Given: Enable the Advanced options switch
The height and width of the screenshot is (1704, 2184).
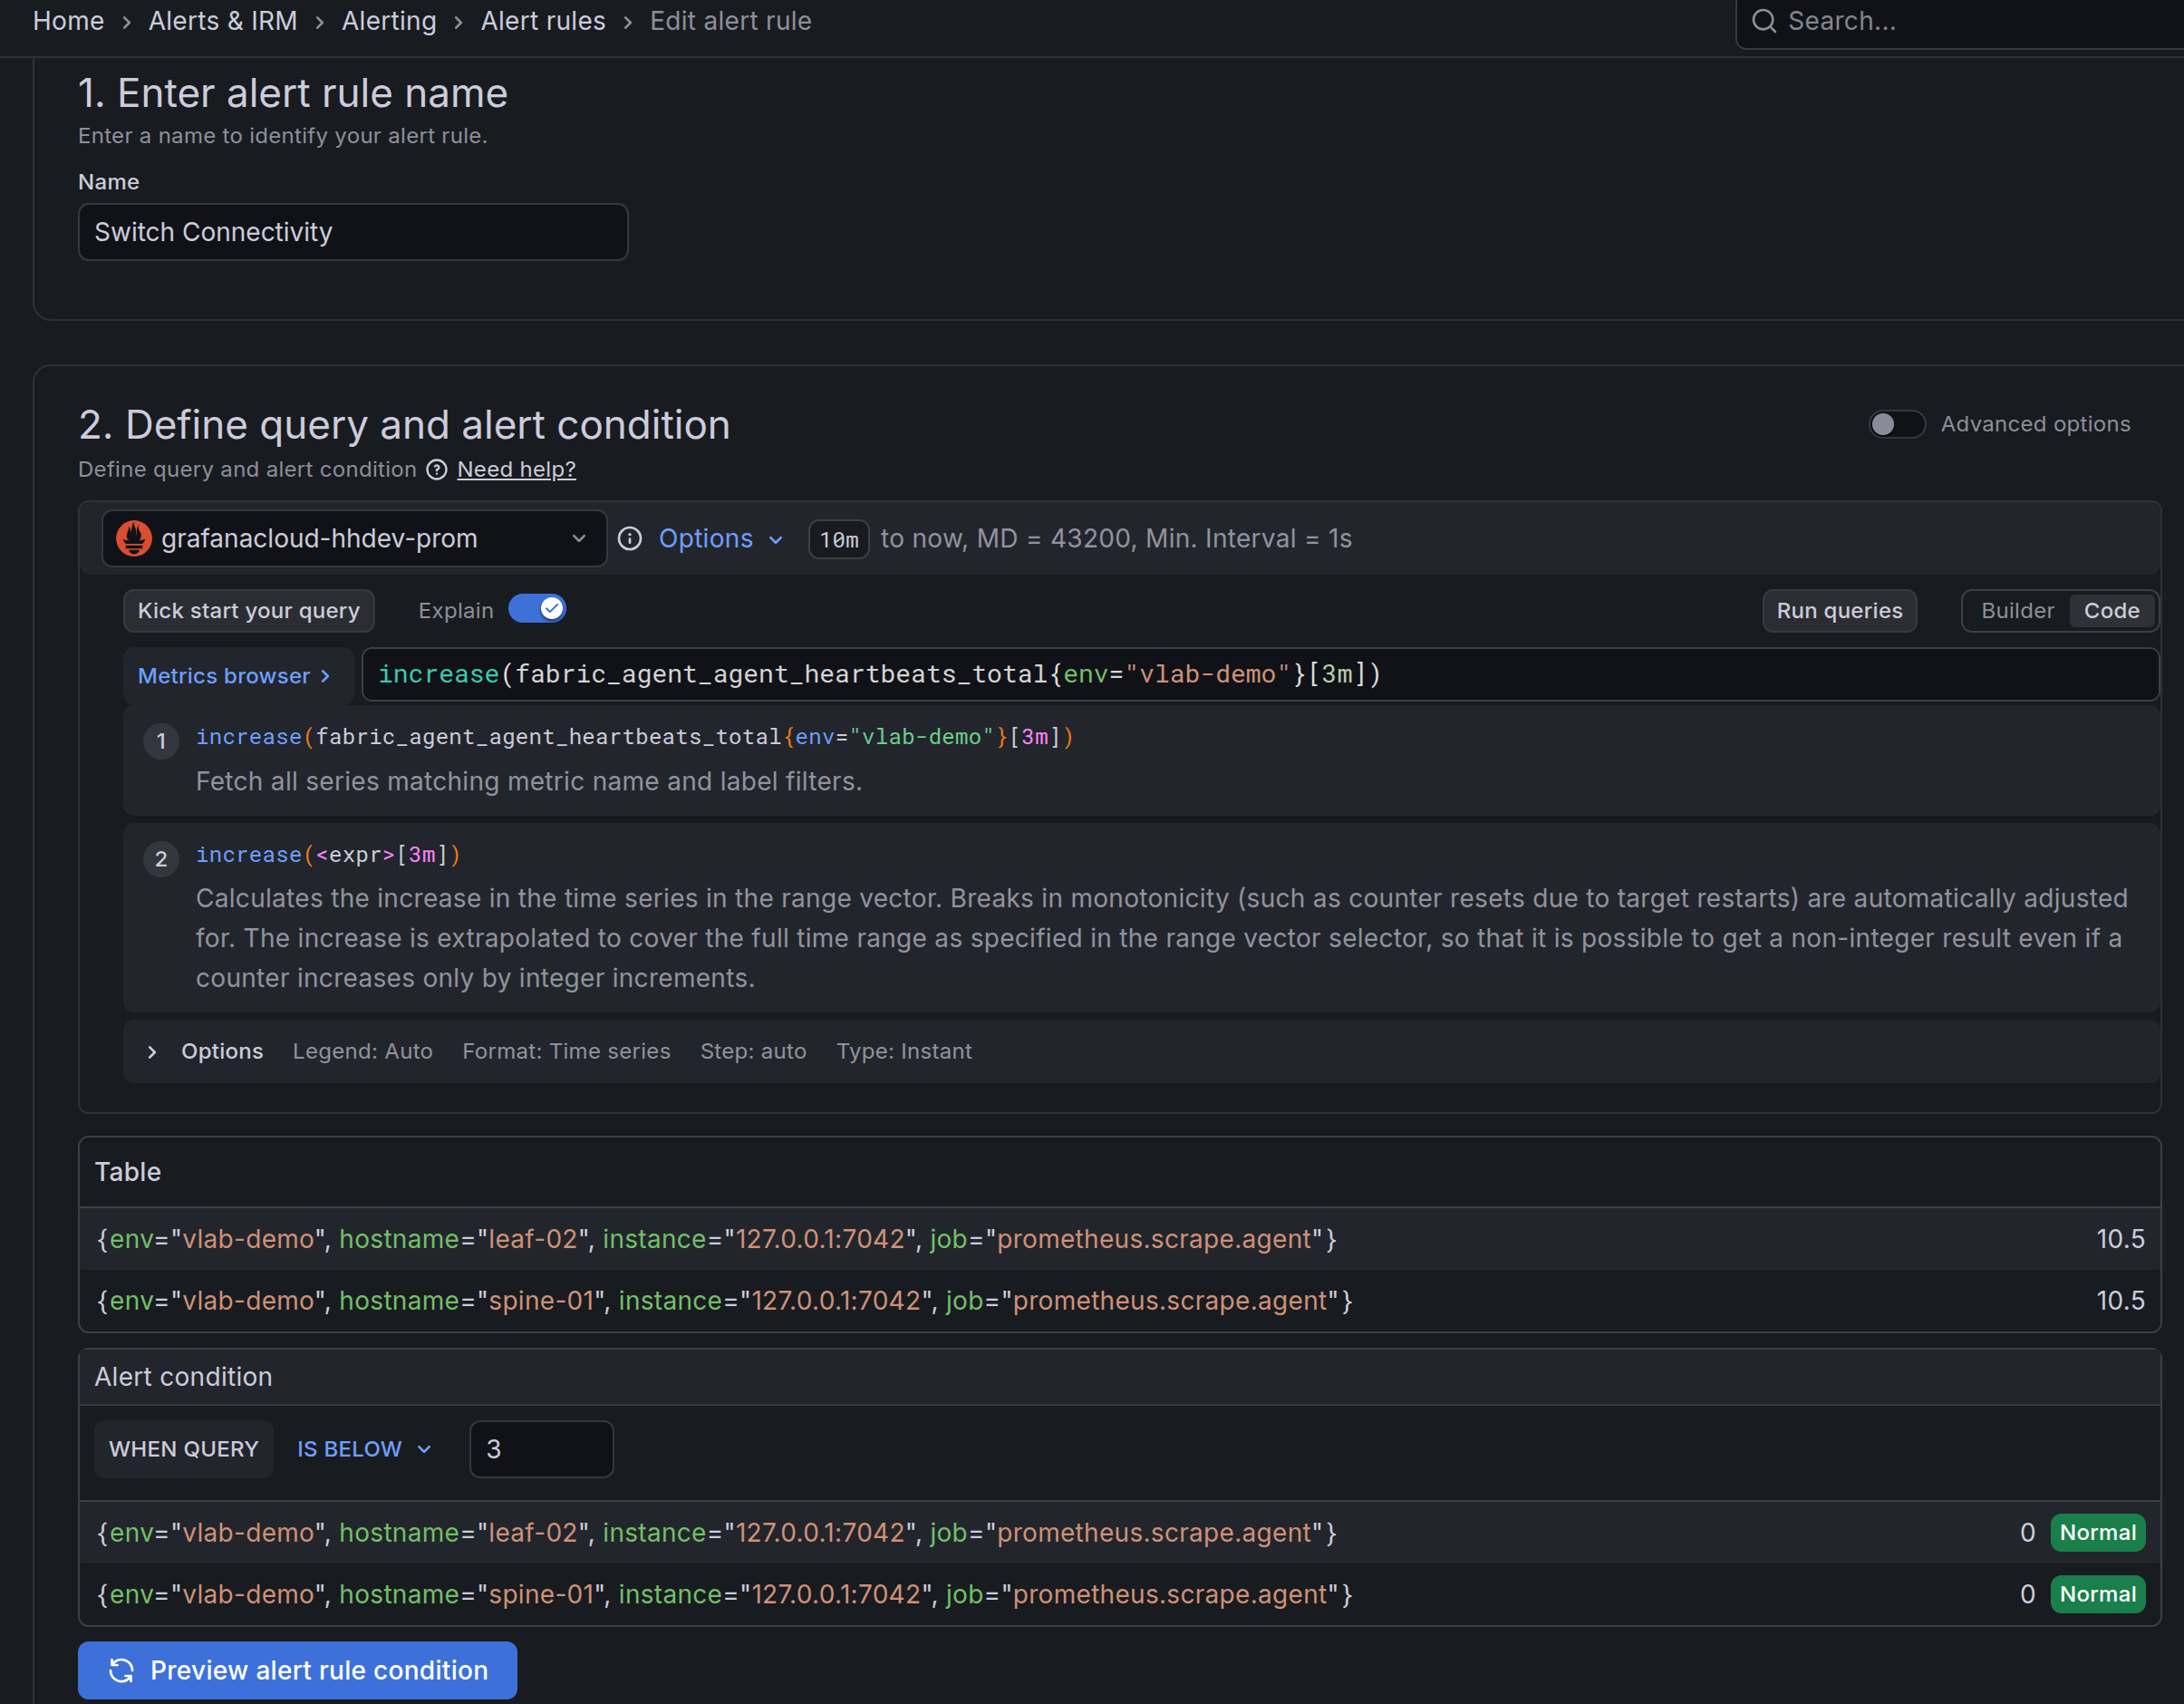Looking at the screenshot, I should click(x=1896, y=424).
